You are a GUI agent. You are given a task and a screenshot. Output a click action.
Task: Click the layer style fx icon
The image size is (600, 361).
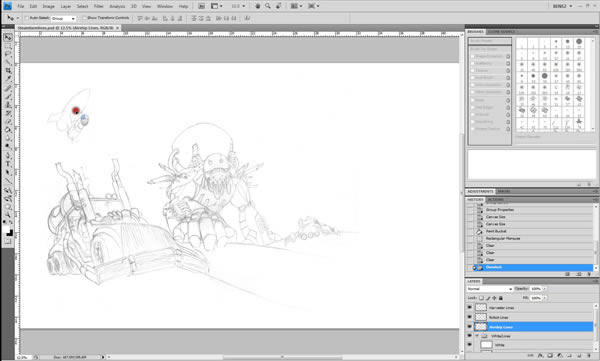[x=540, y=356]
